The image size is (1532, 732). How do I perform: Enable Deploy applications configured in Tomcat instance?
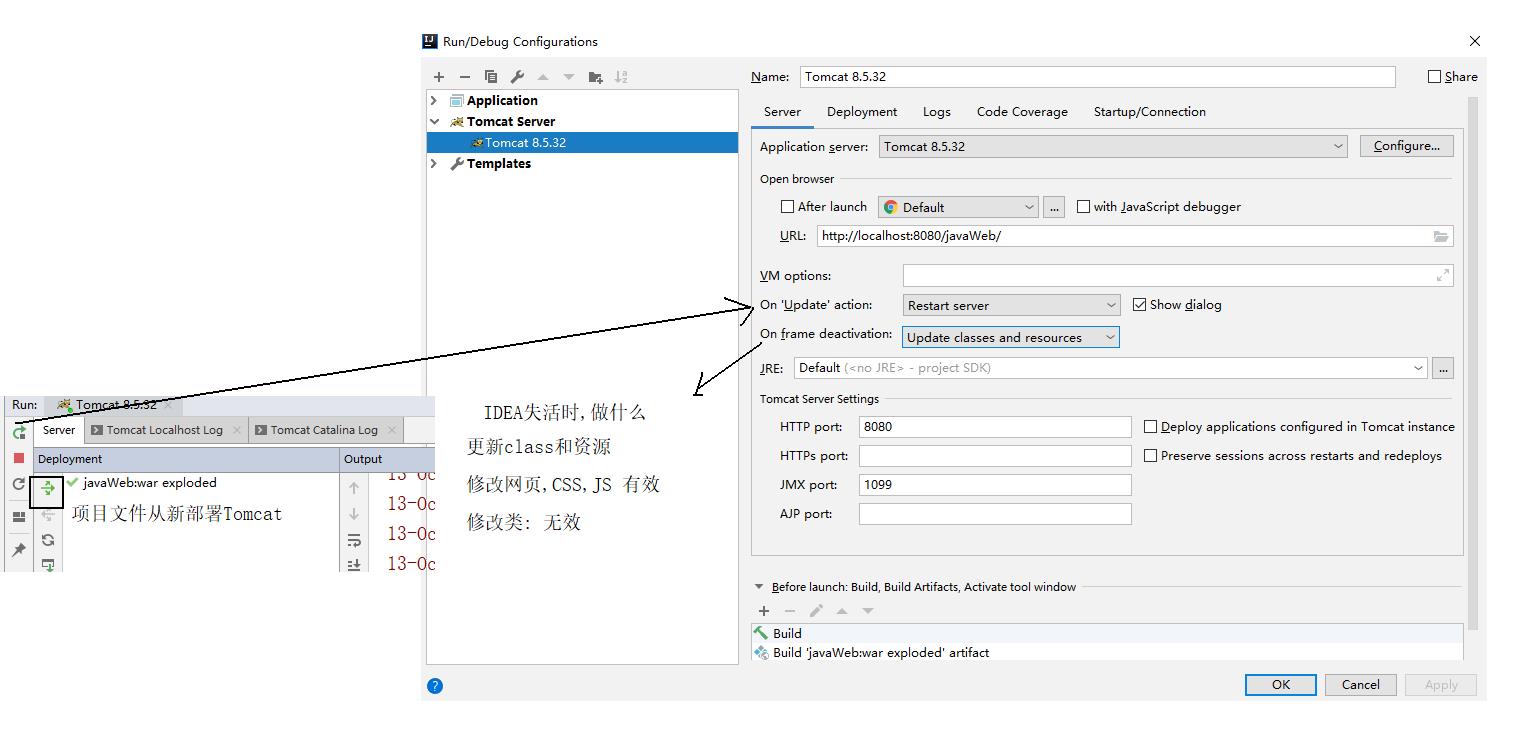(1150, 427)
